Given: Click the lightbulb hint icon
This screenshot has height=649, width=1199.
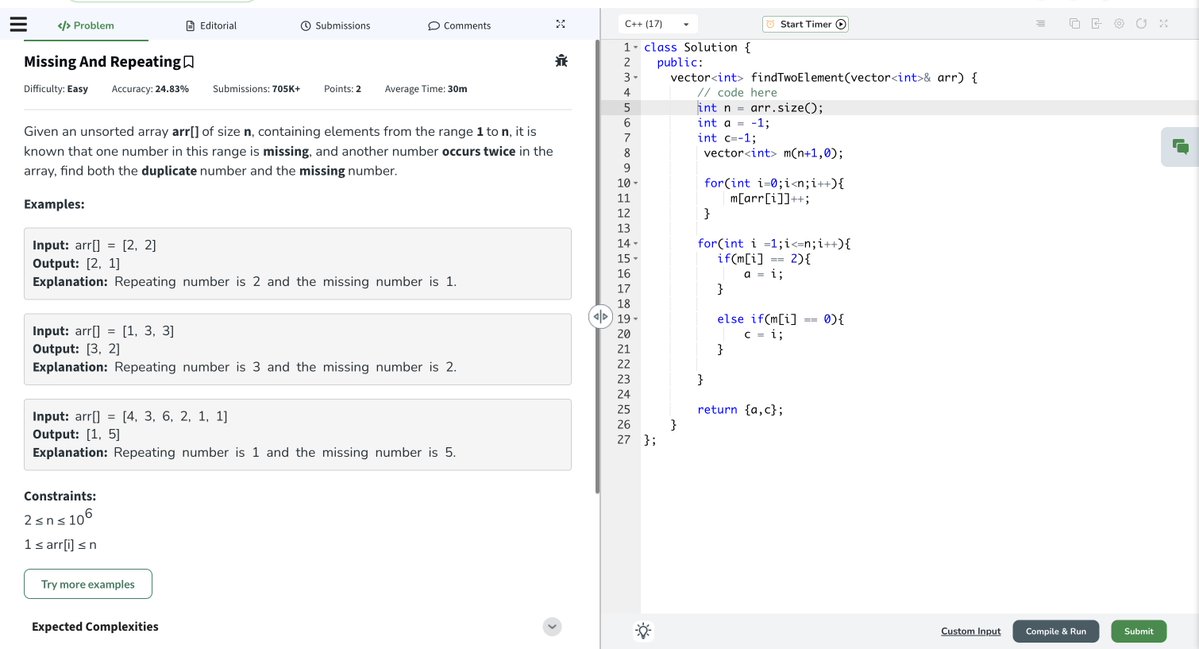Looking at the screenshot, I should click(x=643, y=631).
